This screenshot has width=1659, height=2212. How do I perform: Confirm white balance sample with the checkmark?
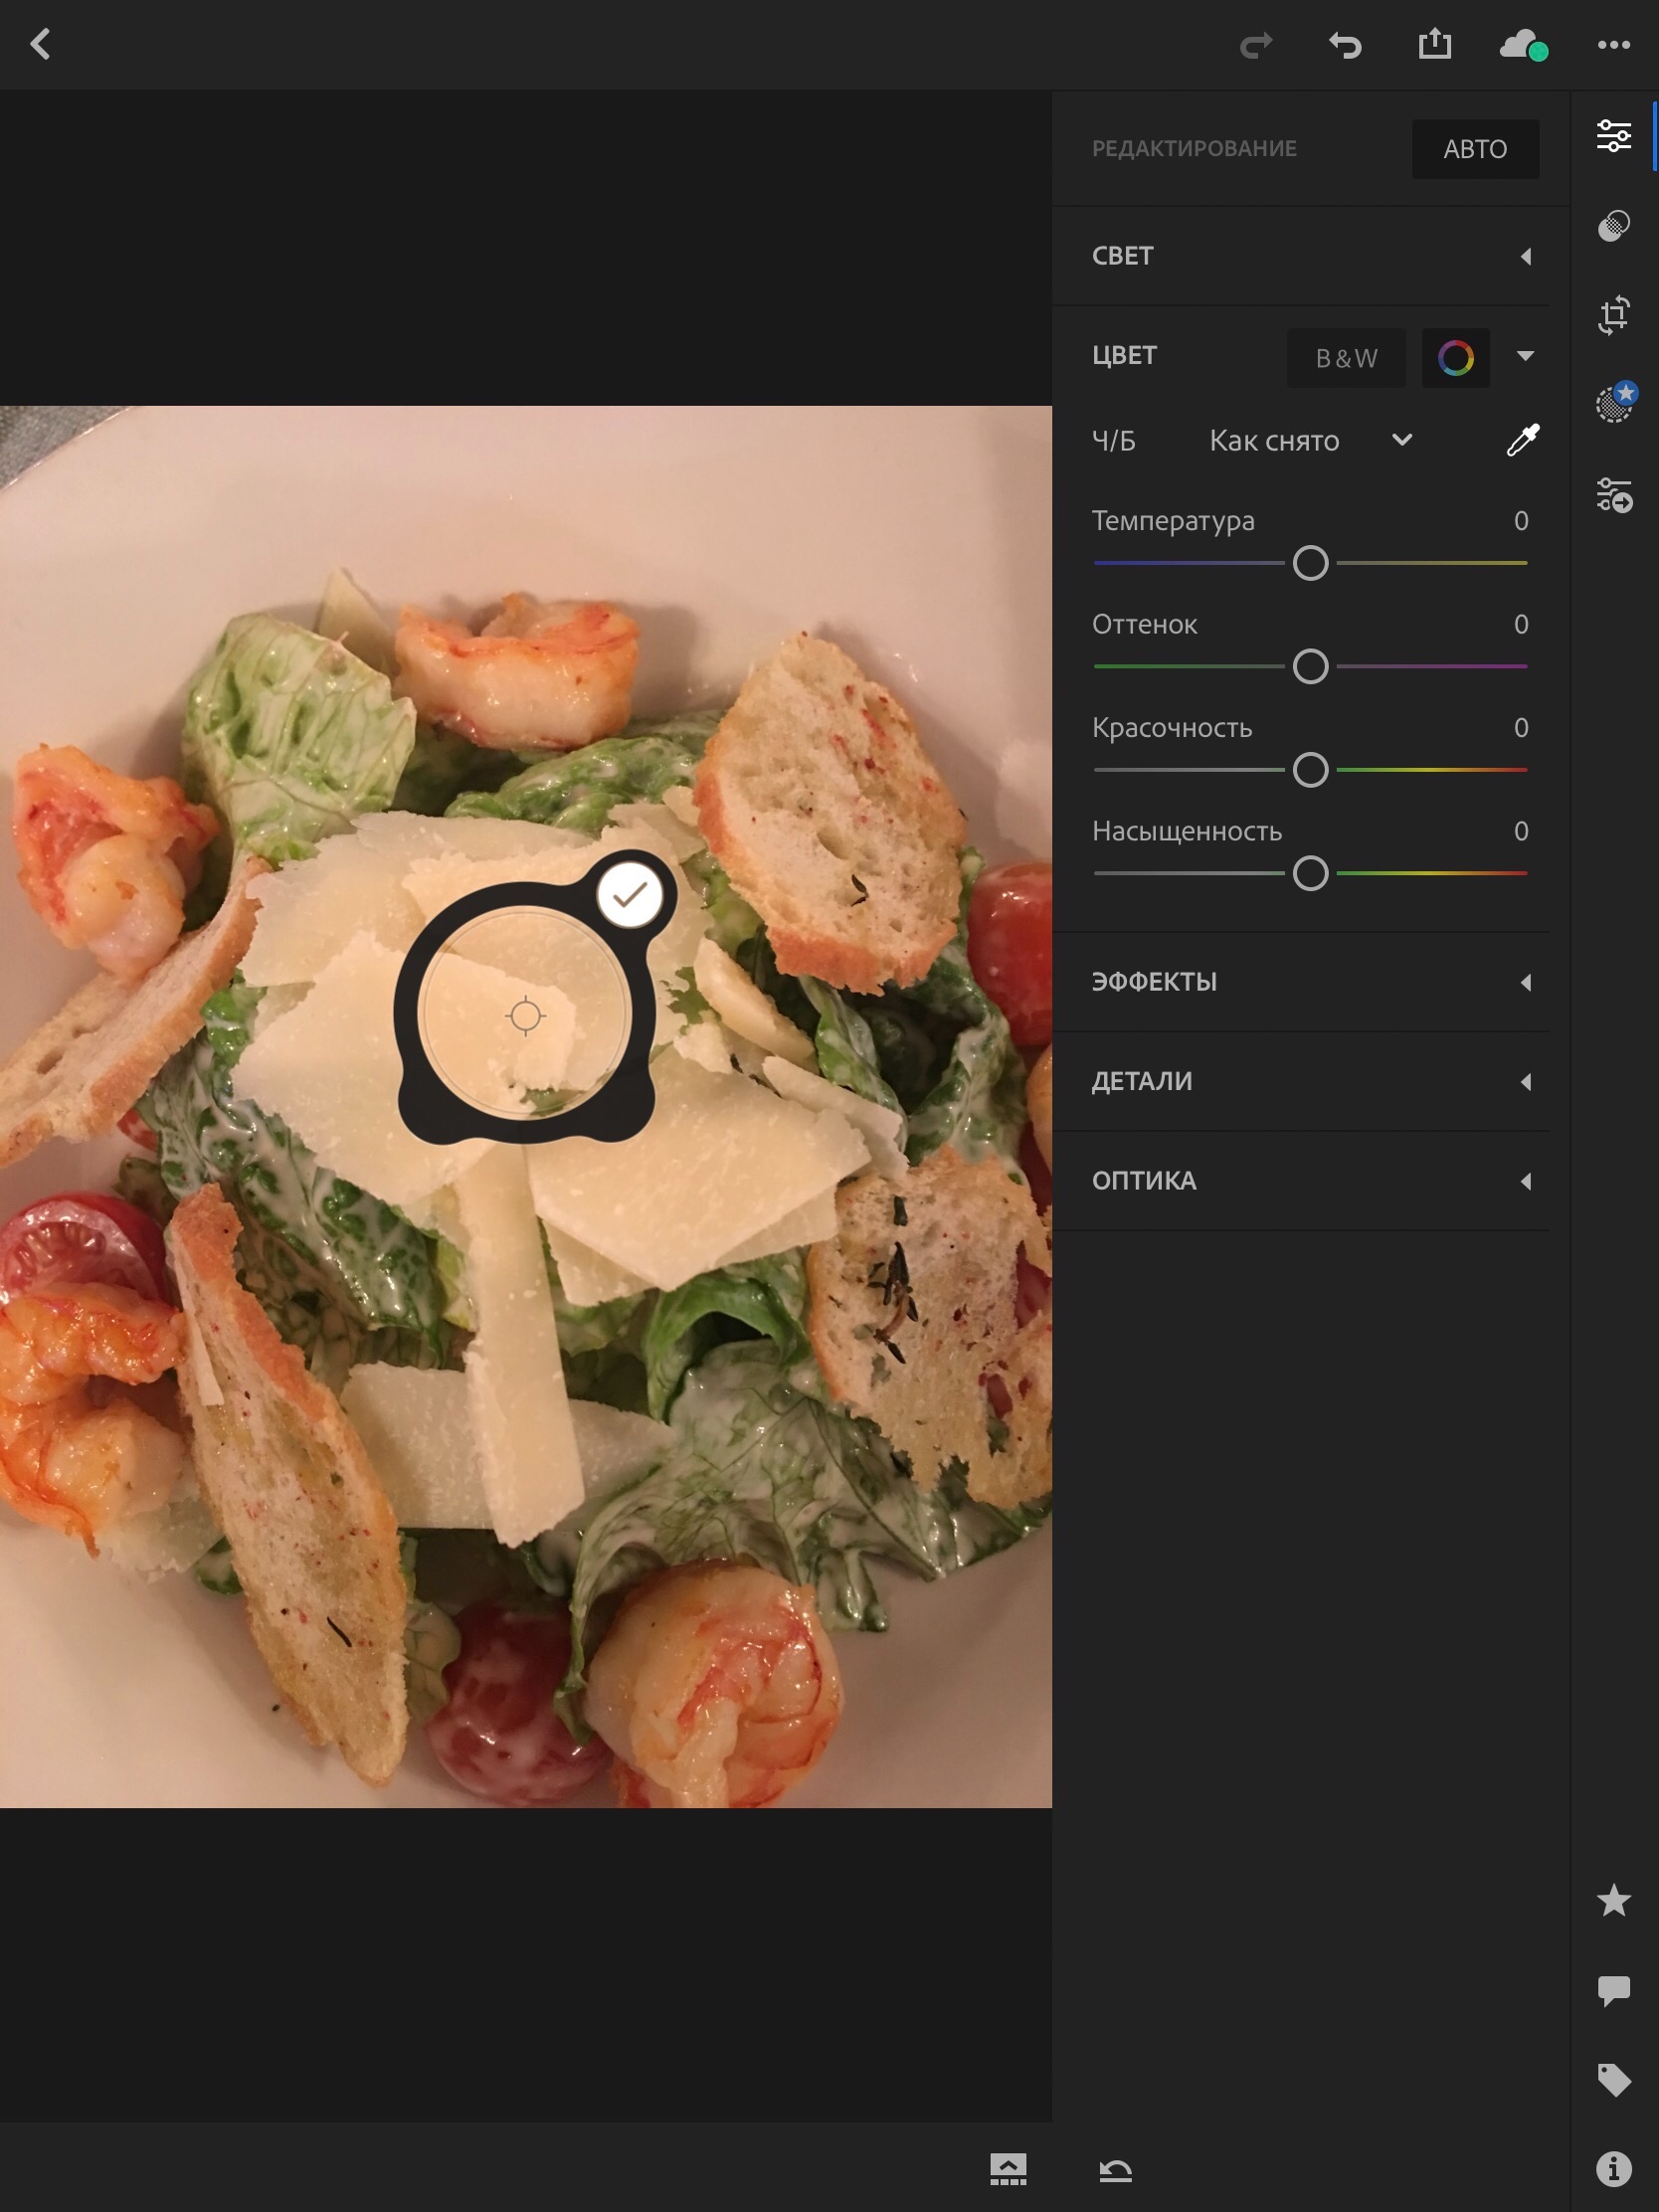629,895
